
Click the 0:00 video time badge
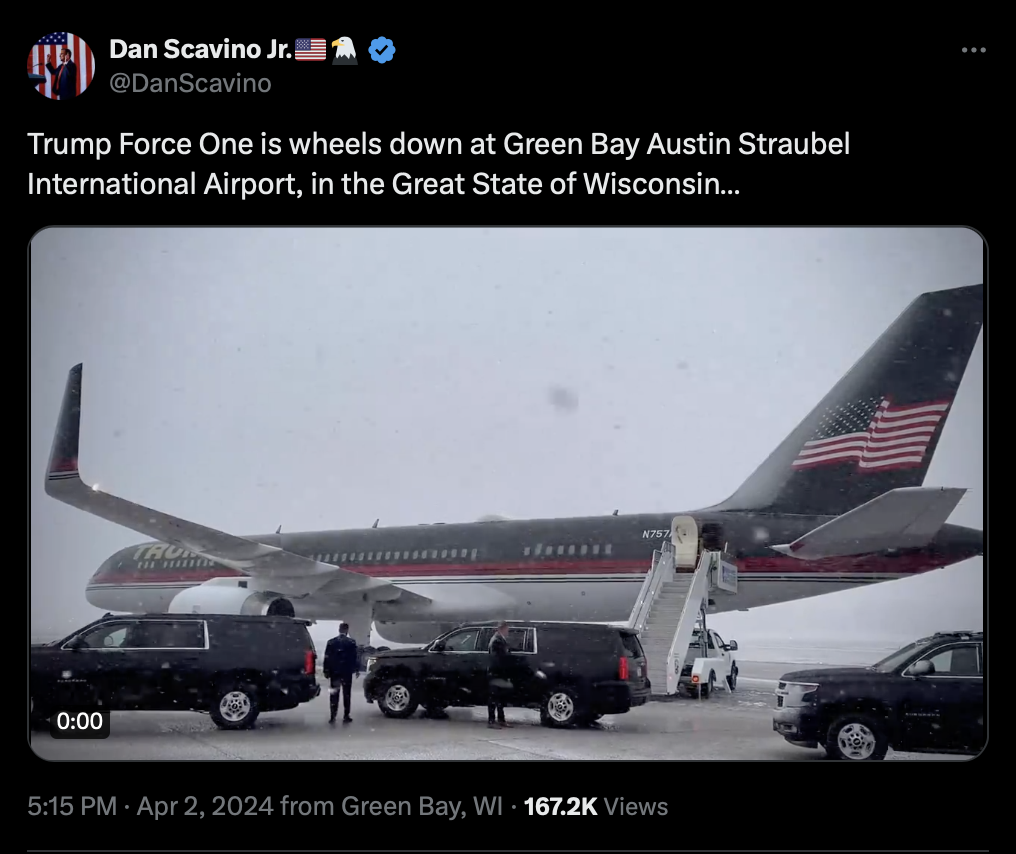click(79, 720)
